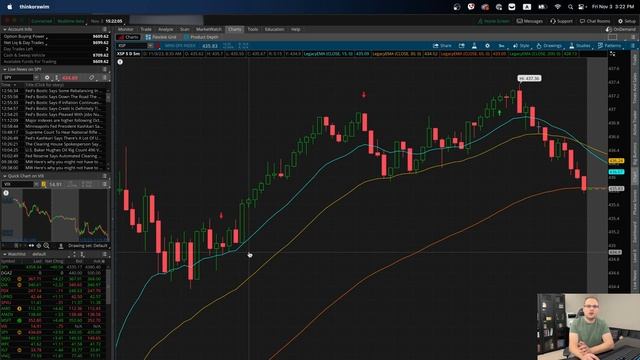Collapse the Account Info gadget
640x360 pixels.
point(5,29)
